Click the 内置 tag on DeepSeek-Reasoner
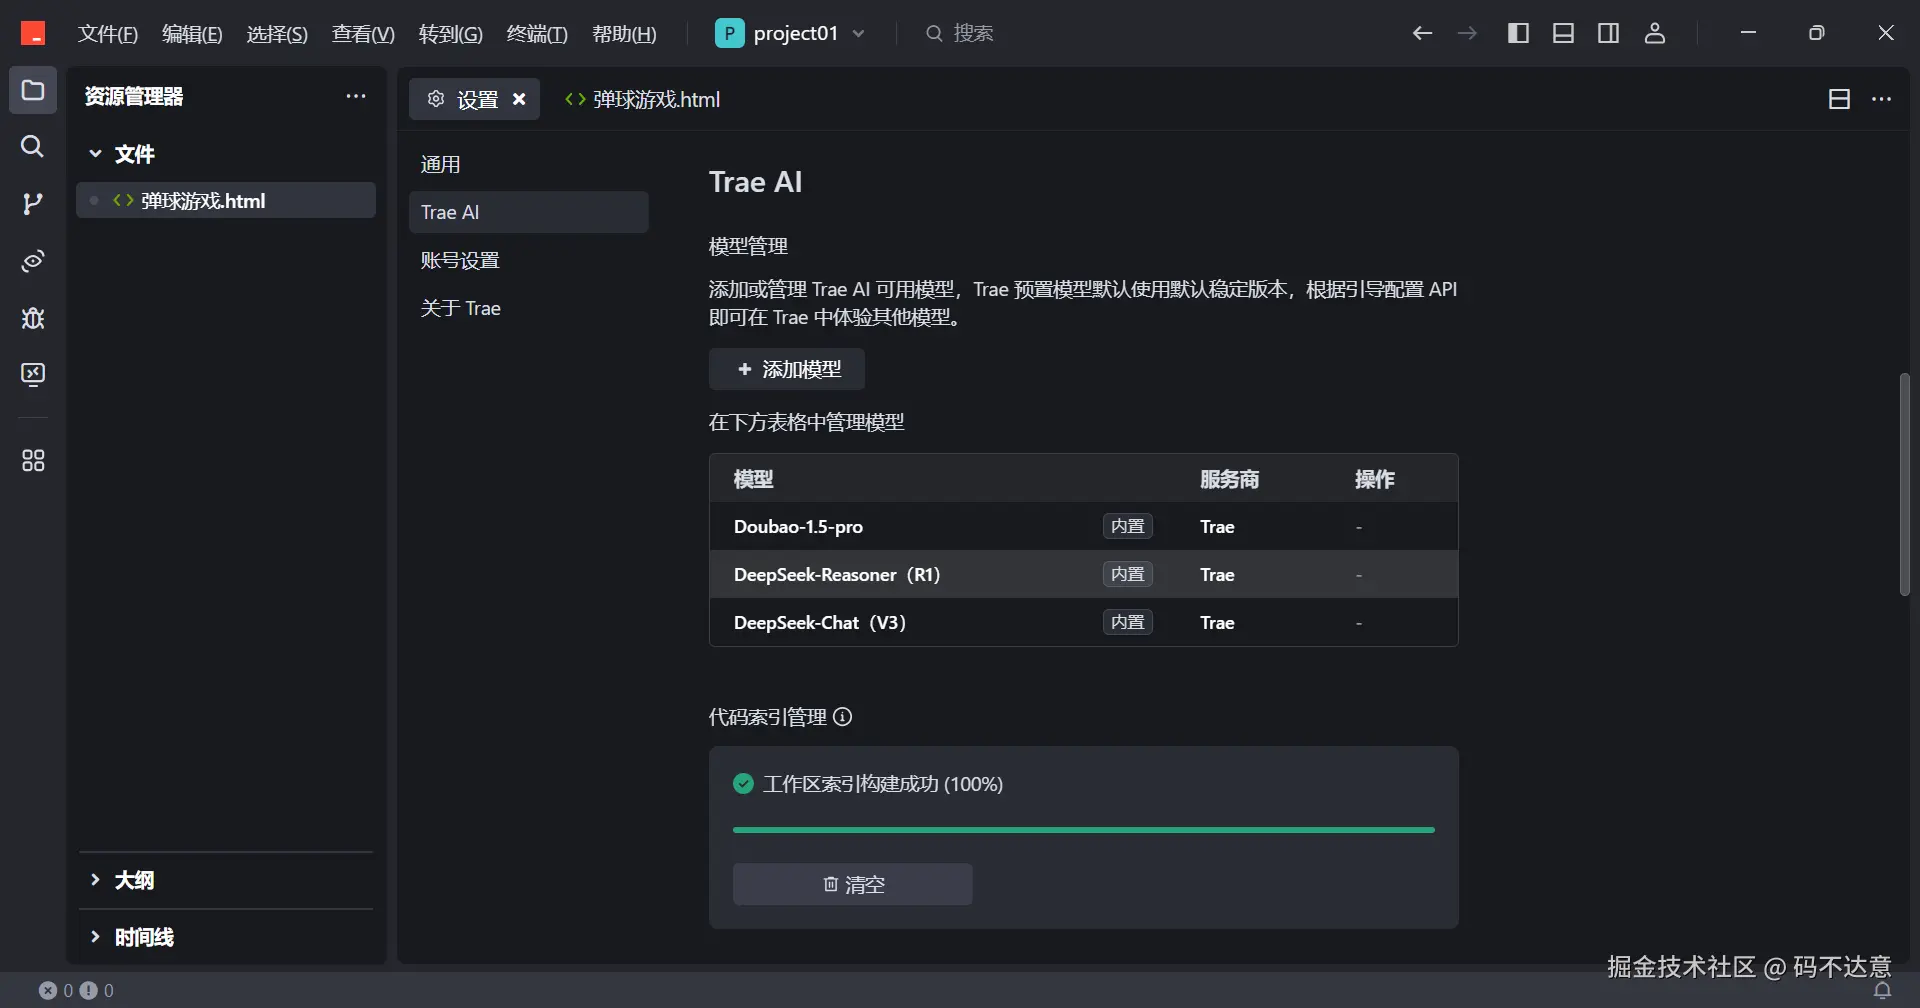The image size is (1920, 1008). point(1128,574)
